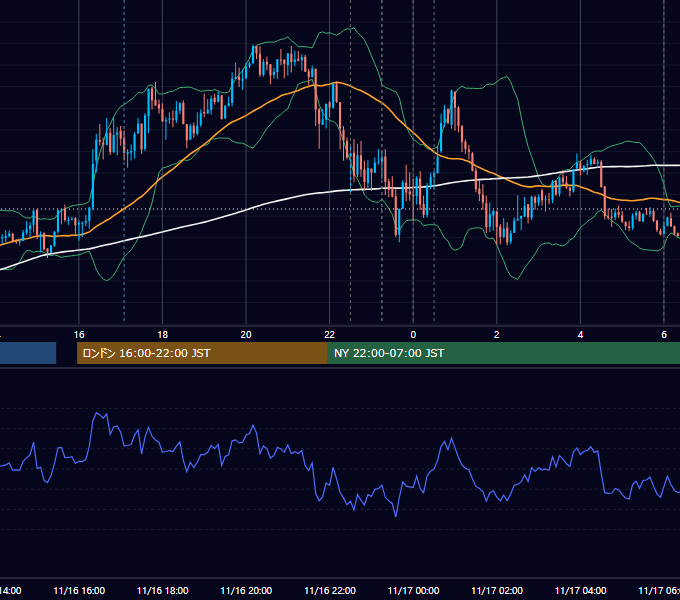Click the ロンドン 16:00-22:00 JST session bar
Viewport: 680px width, 600px height.
click(202, 353)
